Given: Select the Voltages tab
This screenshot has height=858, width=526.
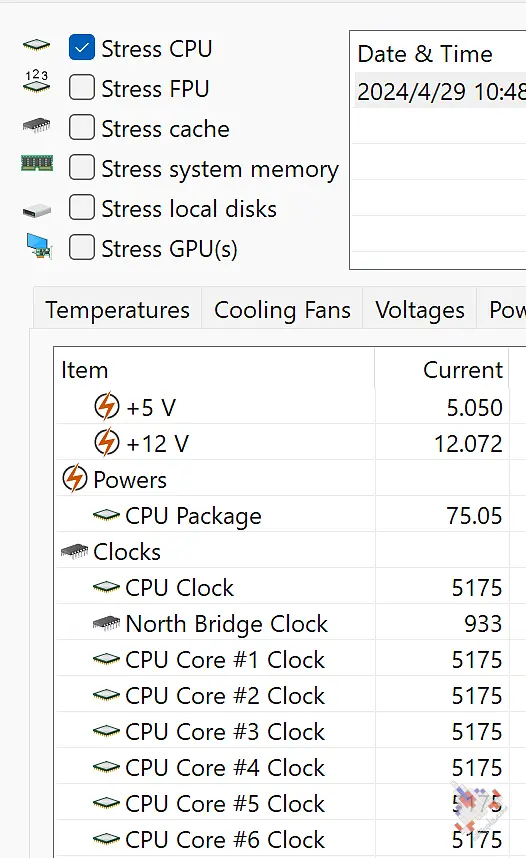Looking at the screenshot, I should coord(420,310).
